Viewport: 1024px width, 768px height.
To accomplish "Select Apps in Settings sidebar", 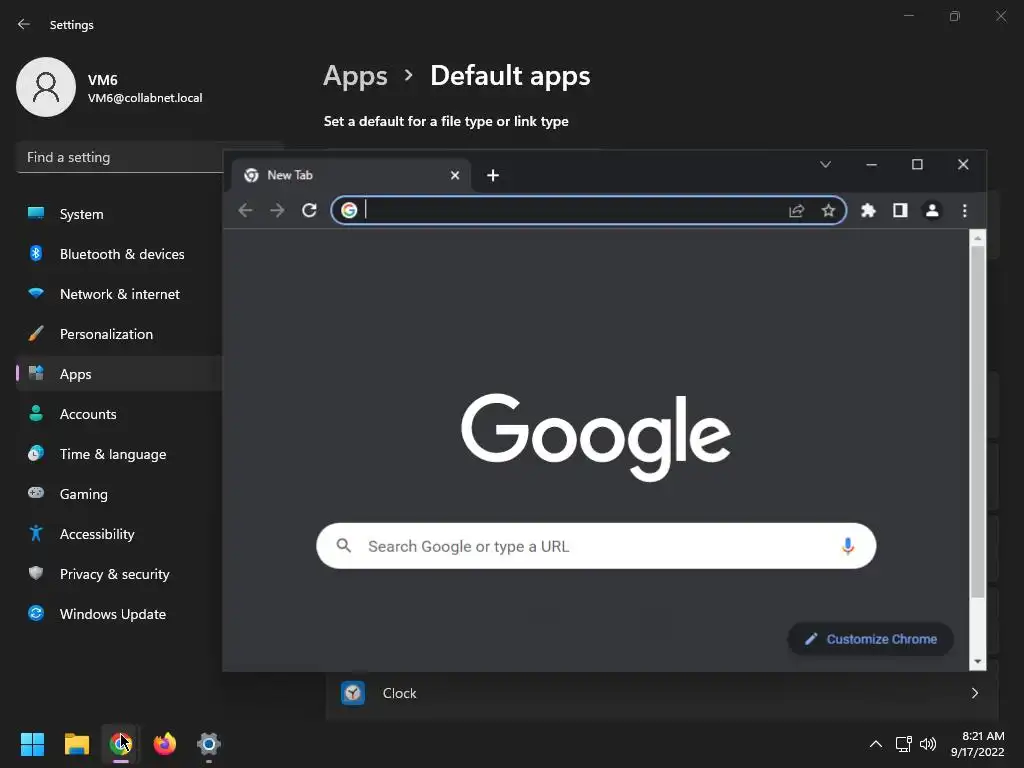I will [x=120, y=374].
